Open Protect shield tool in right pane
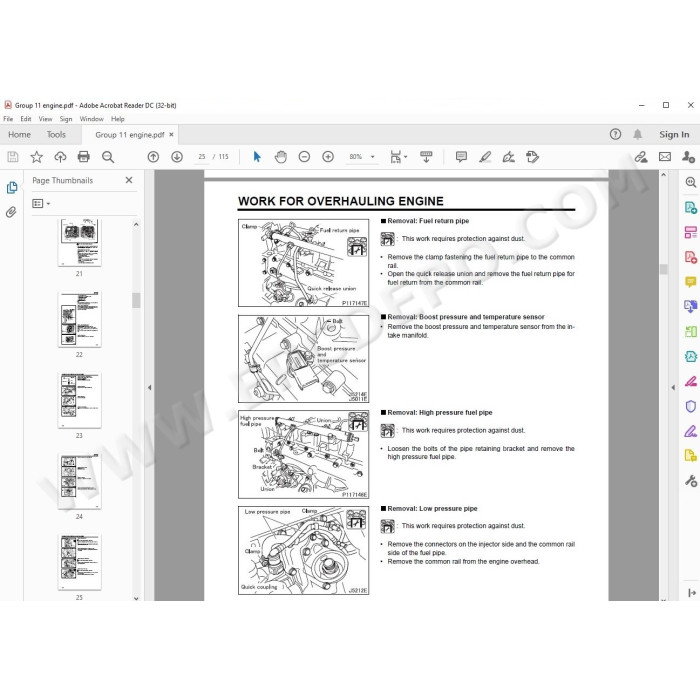 pos(691,406)
